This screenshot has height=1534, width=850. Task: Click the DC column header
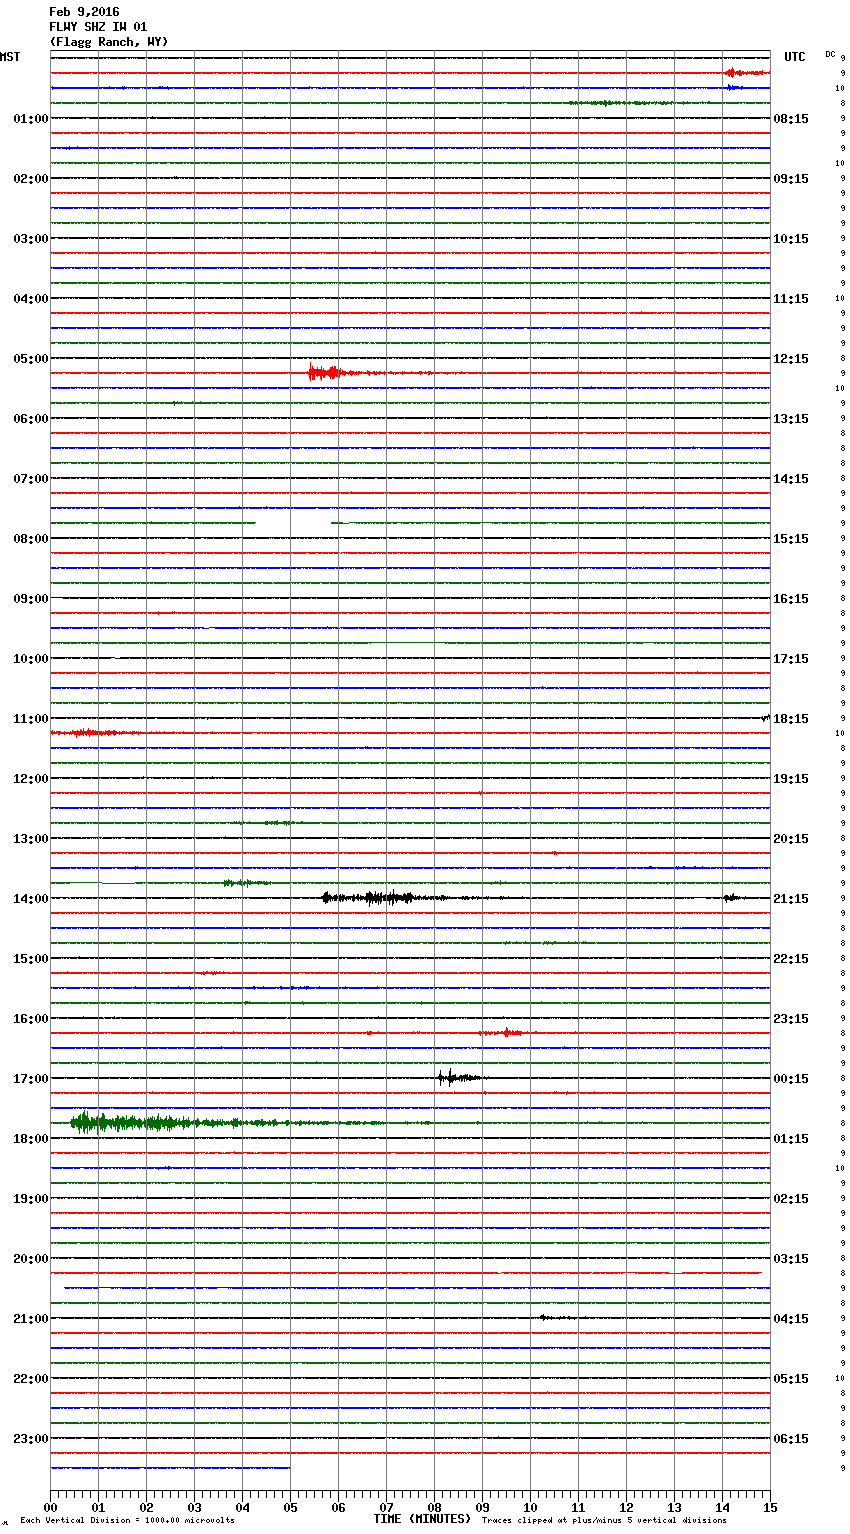coord(830,54)
